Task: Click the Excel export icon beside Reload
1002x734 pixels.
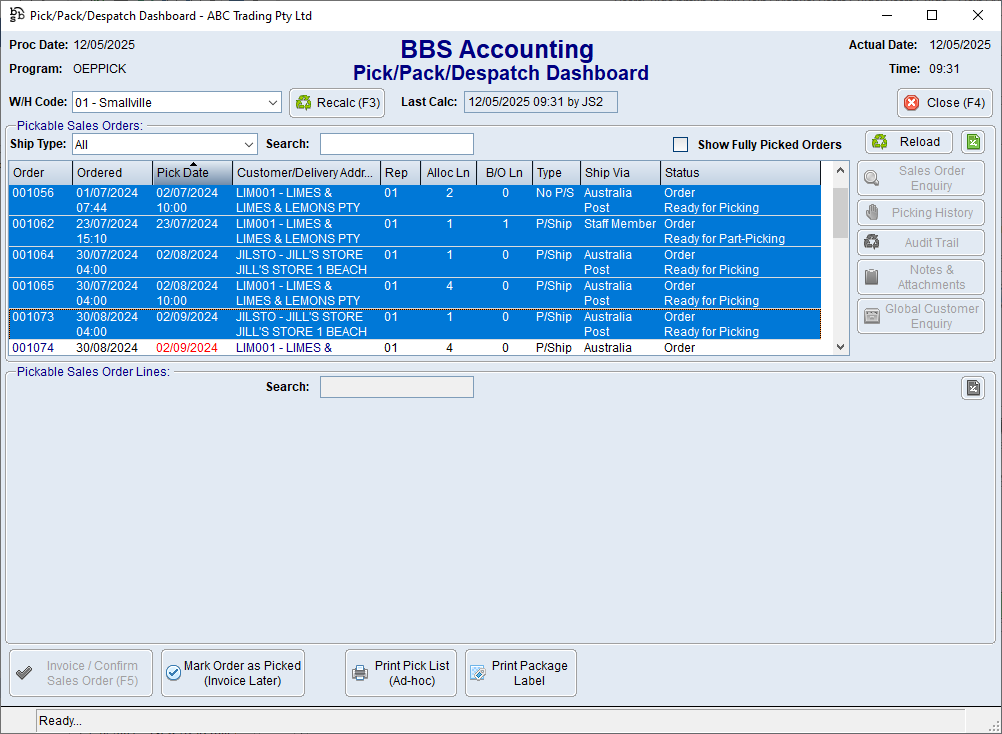Action: click(x=973, y=142)
